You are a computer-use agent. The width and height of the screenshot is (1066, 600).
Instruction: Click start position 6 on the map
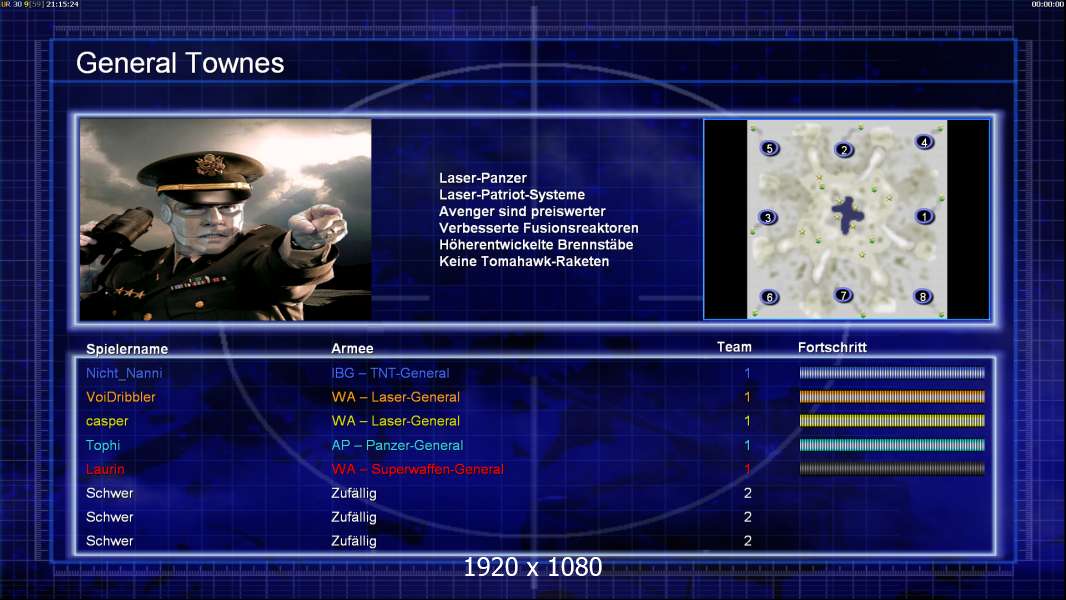tap(770, 297)
